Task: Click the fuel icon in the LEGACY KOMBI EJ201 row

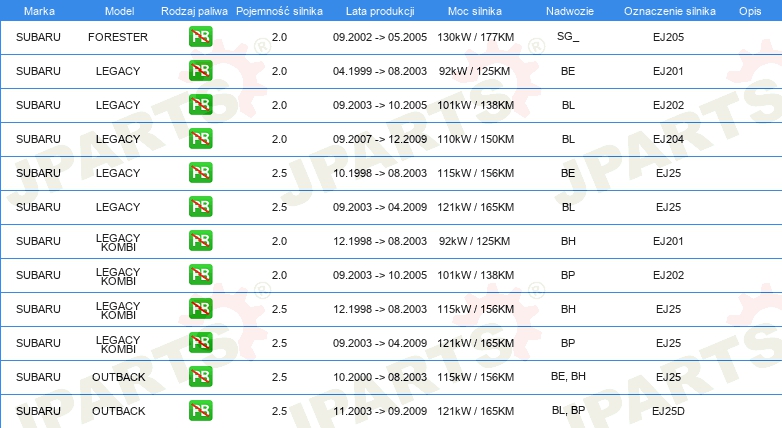Action: pyautogui.click(x=200, y=240)
